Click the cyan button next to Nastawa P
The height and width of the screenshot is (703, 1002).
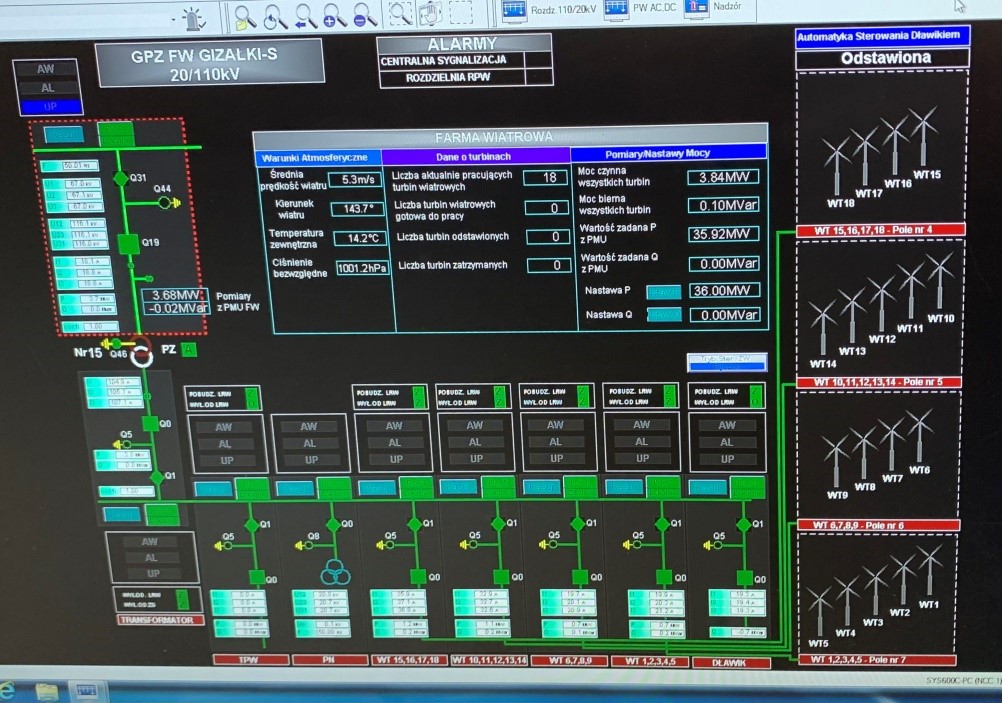pos(663,292)
